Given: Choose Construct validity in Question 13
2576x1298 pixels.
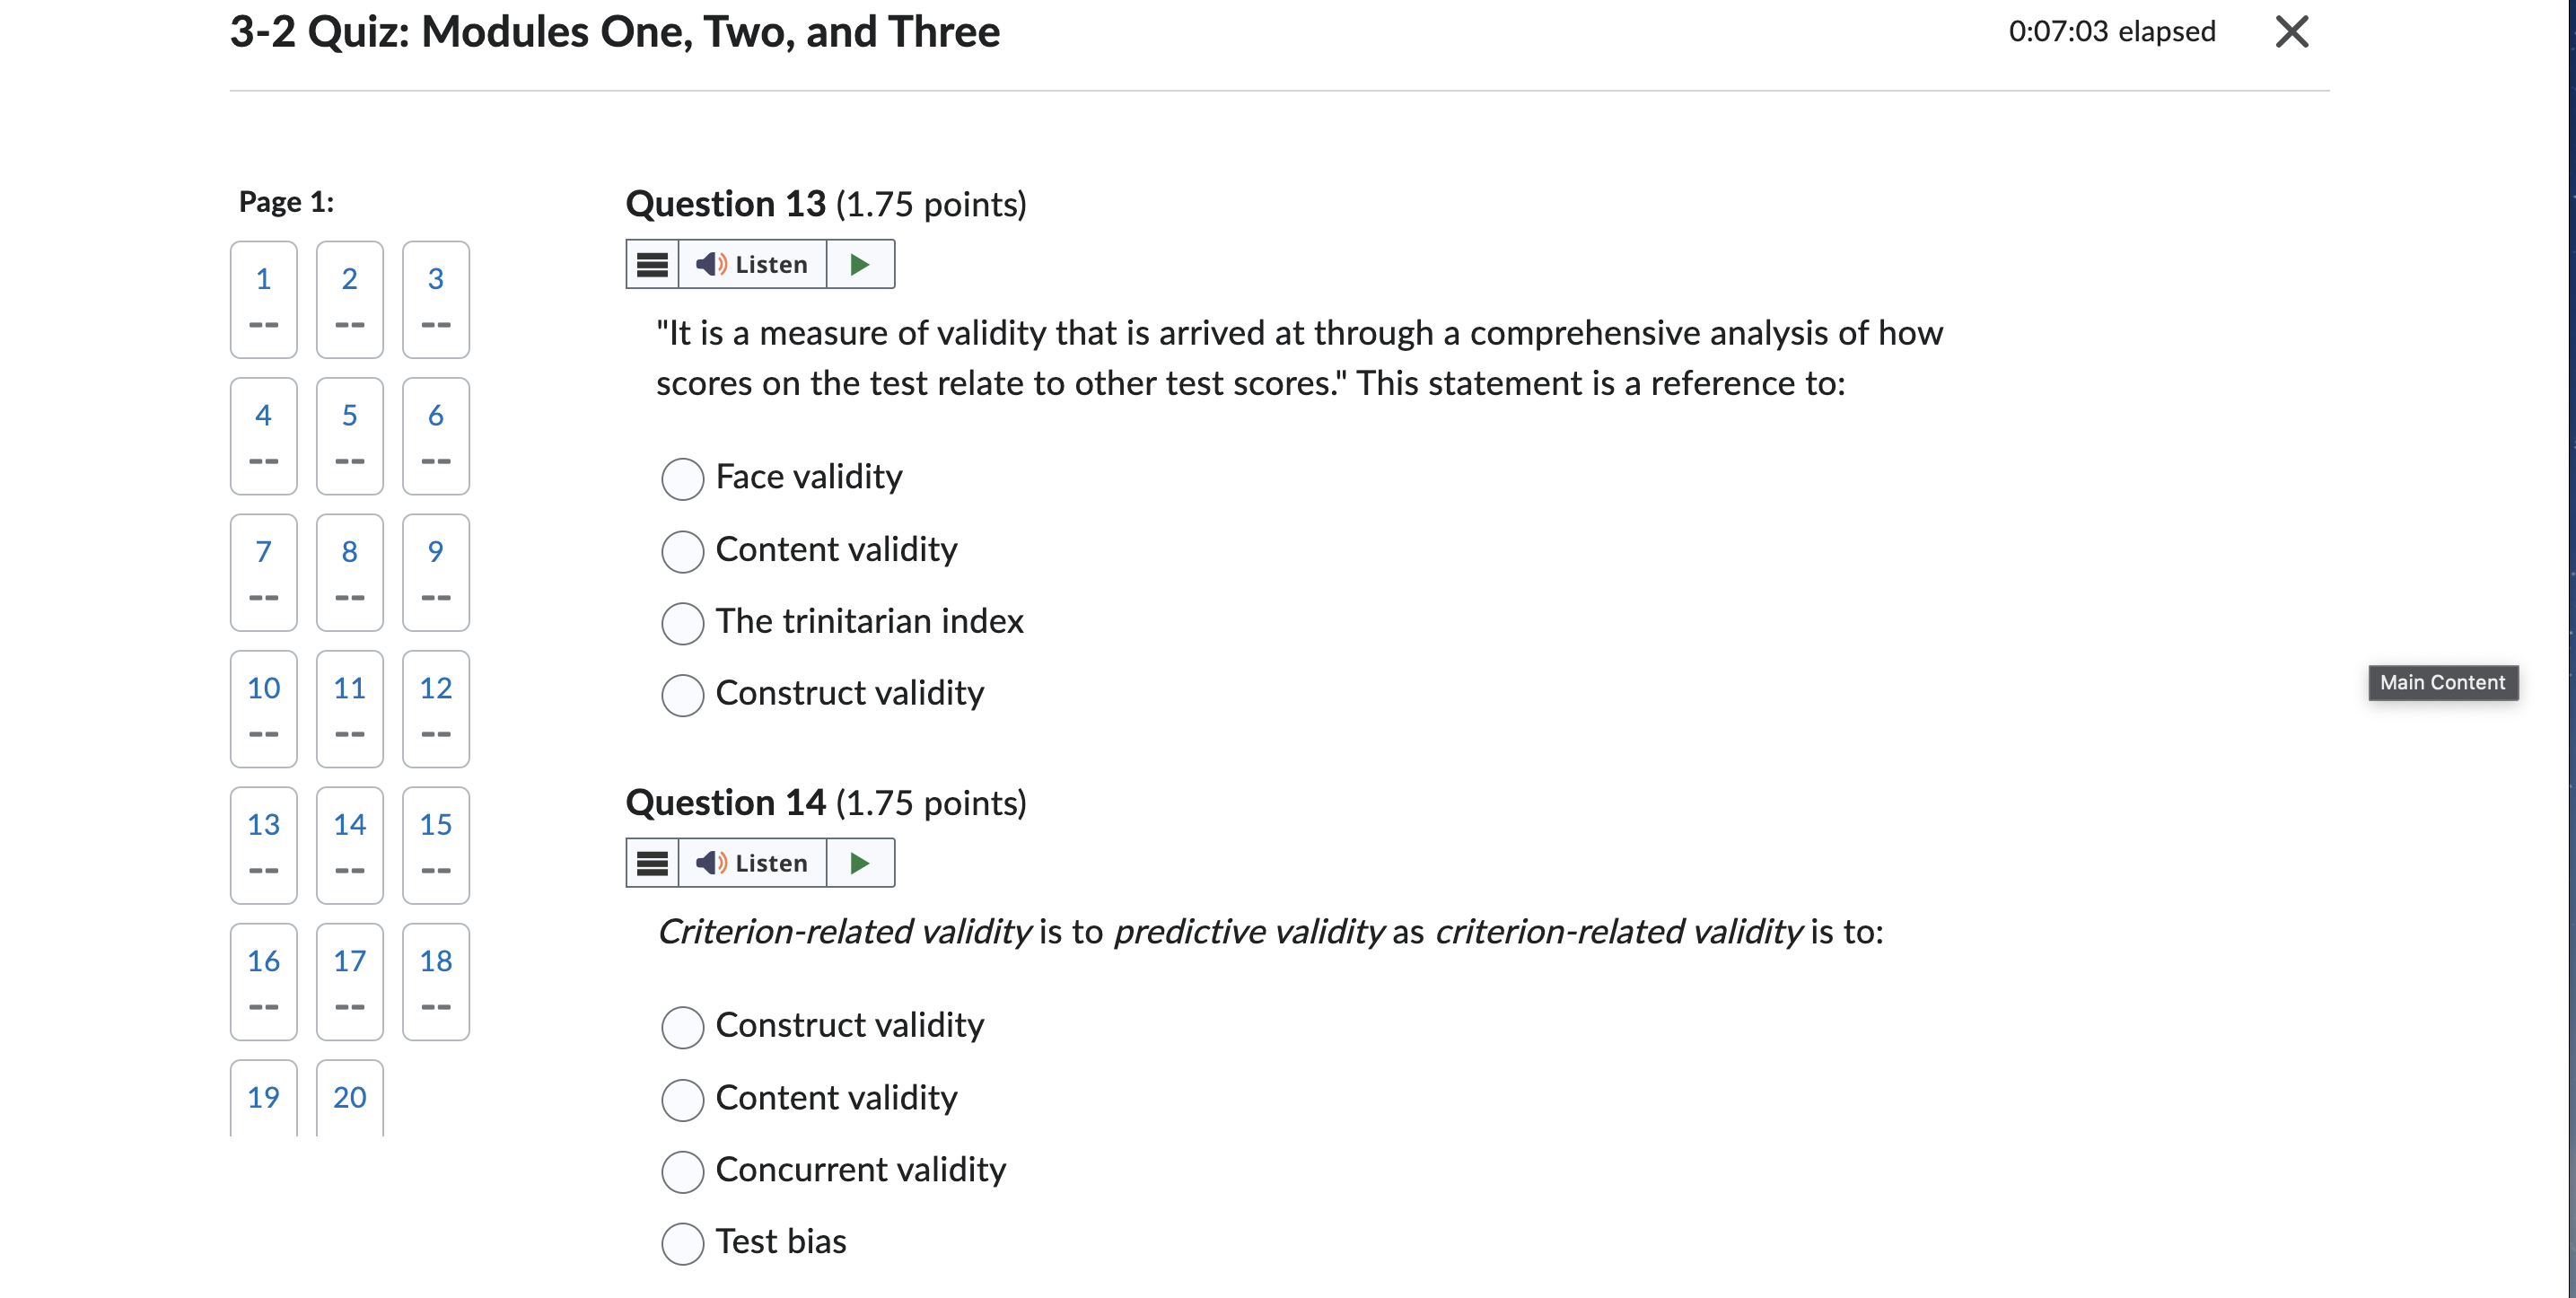Looking at the screenshot, I should 683,694.
